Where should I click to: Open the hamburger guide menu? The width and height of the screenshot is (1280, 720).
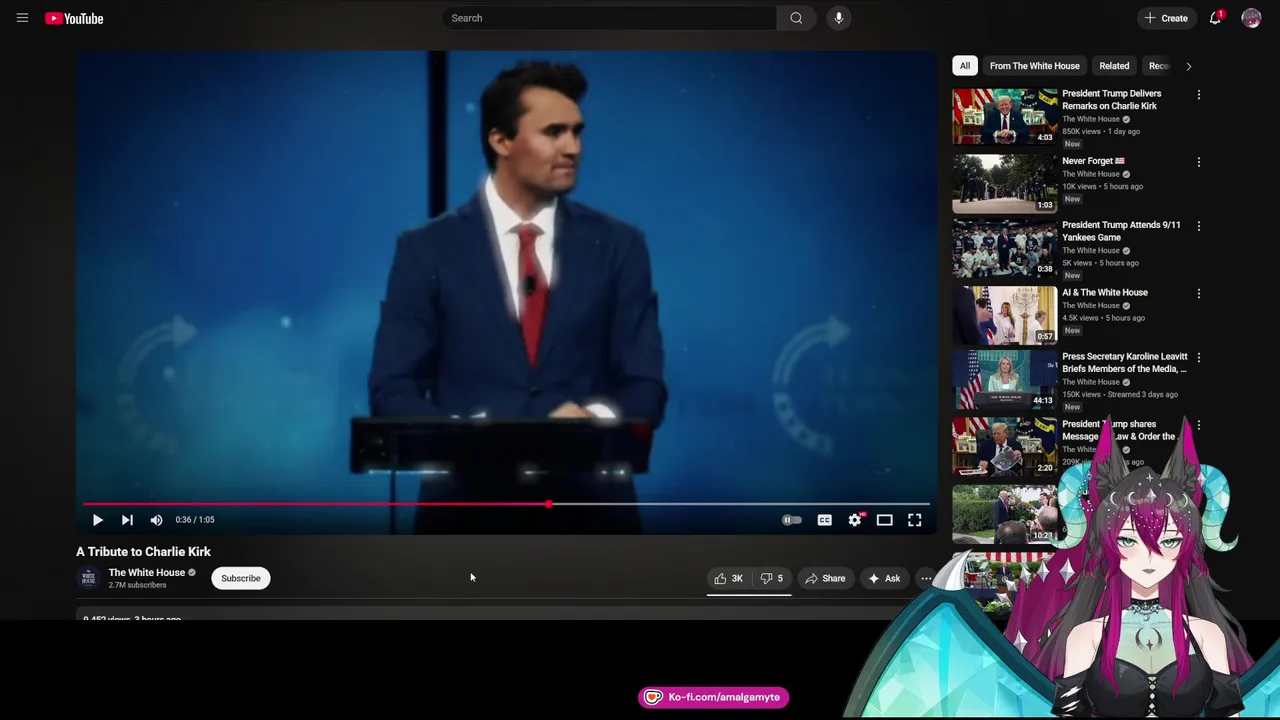click(x=22, y=18)
